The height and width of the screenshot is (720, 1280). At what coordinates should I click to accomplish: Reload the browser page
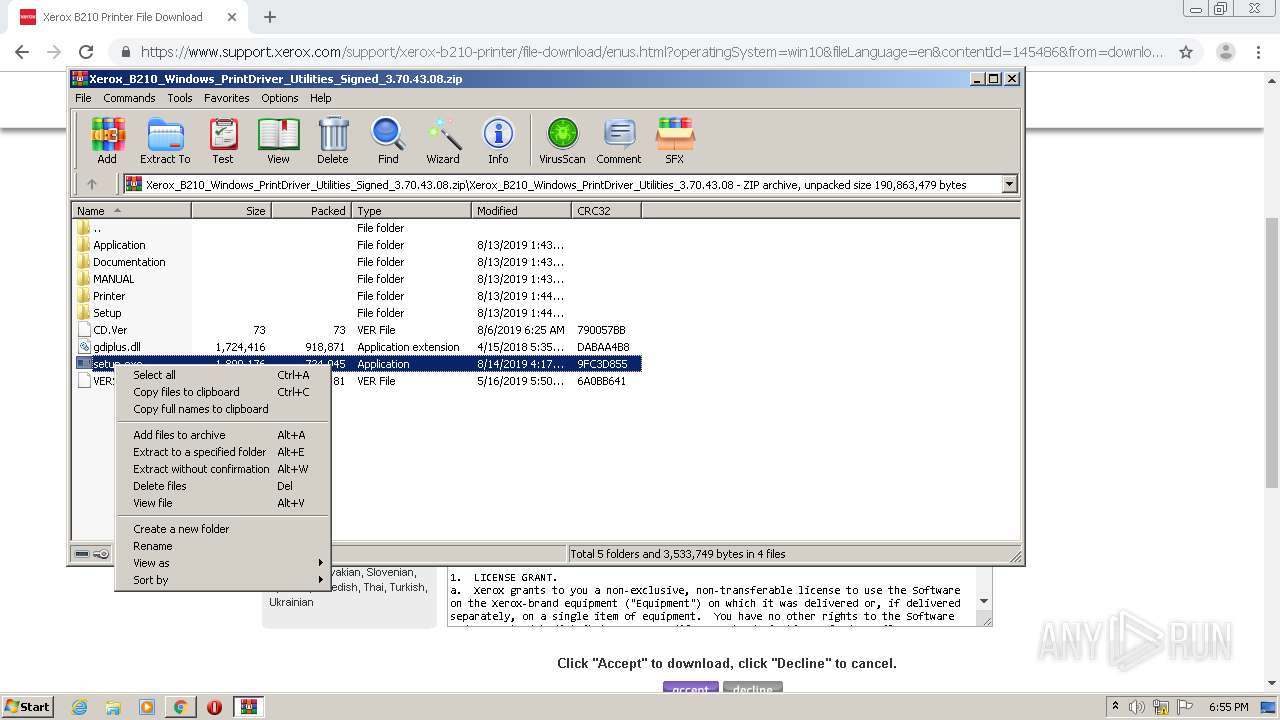click(x=86, y=52)
